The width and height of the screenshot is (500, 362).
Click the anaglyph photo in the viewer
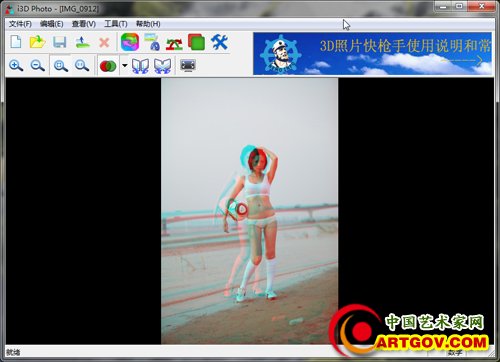pos(250,211)
